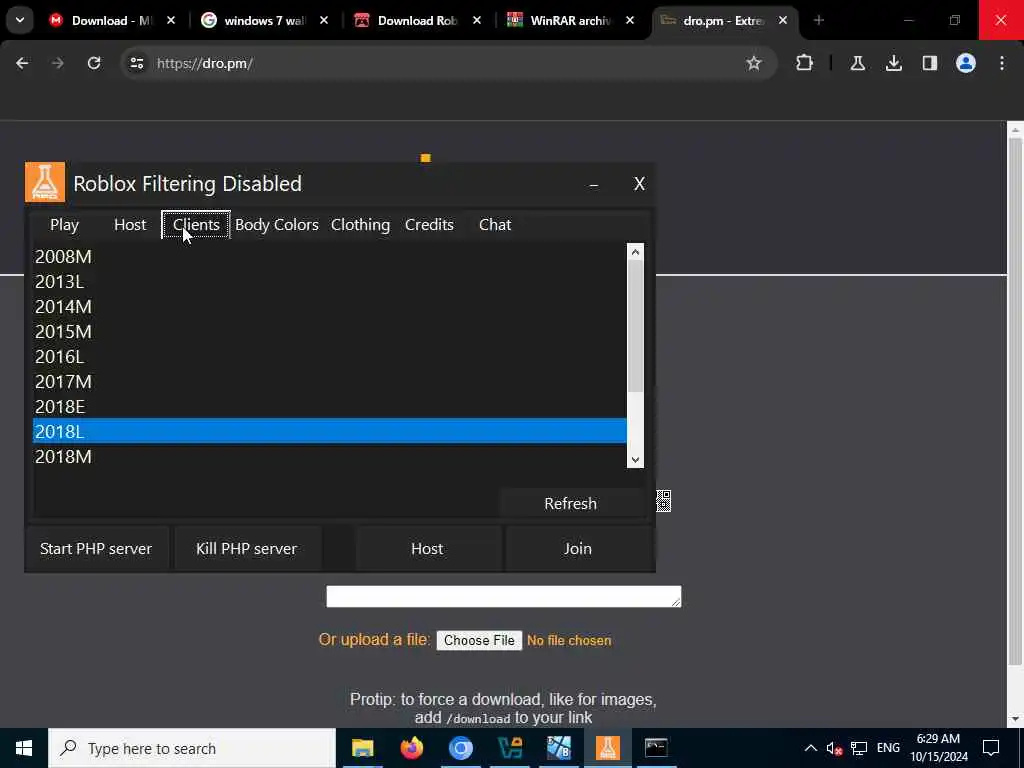
Task: Open the notification center icon
Action: (x=991, y=748)
